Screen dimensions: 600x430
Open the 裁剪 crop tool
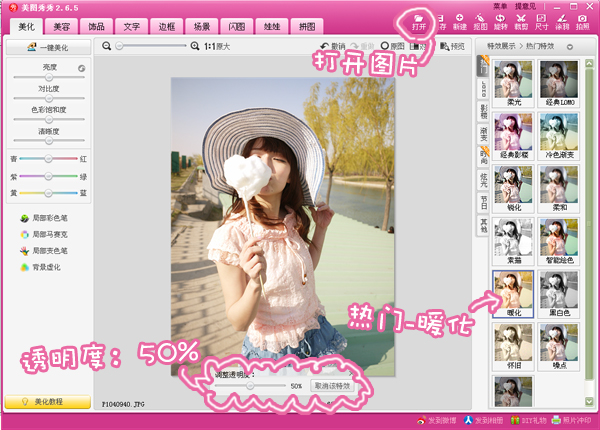coord(521,22)
